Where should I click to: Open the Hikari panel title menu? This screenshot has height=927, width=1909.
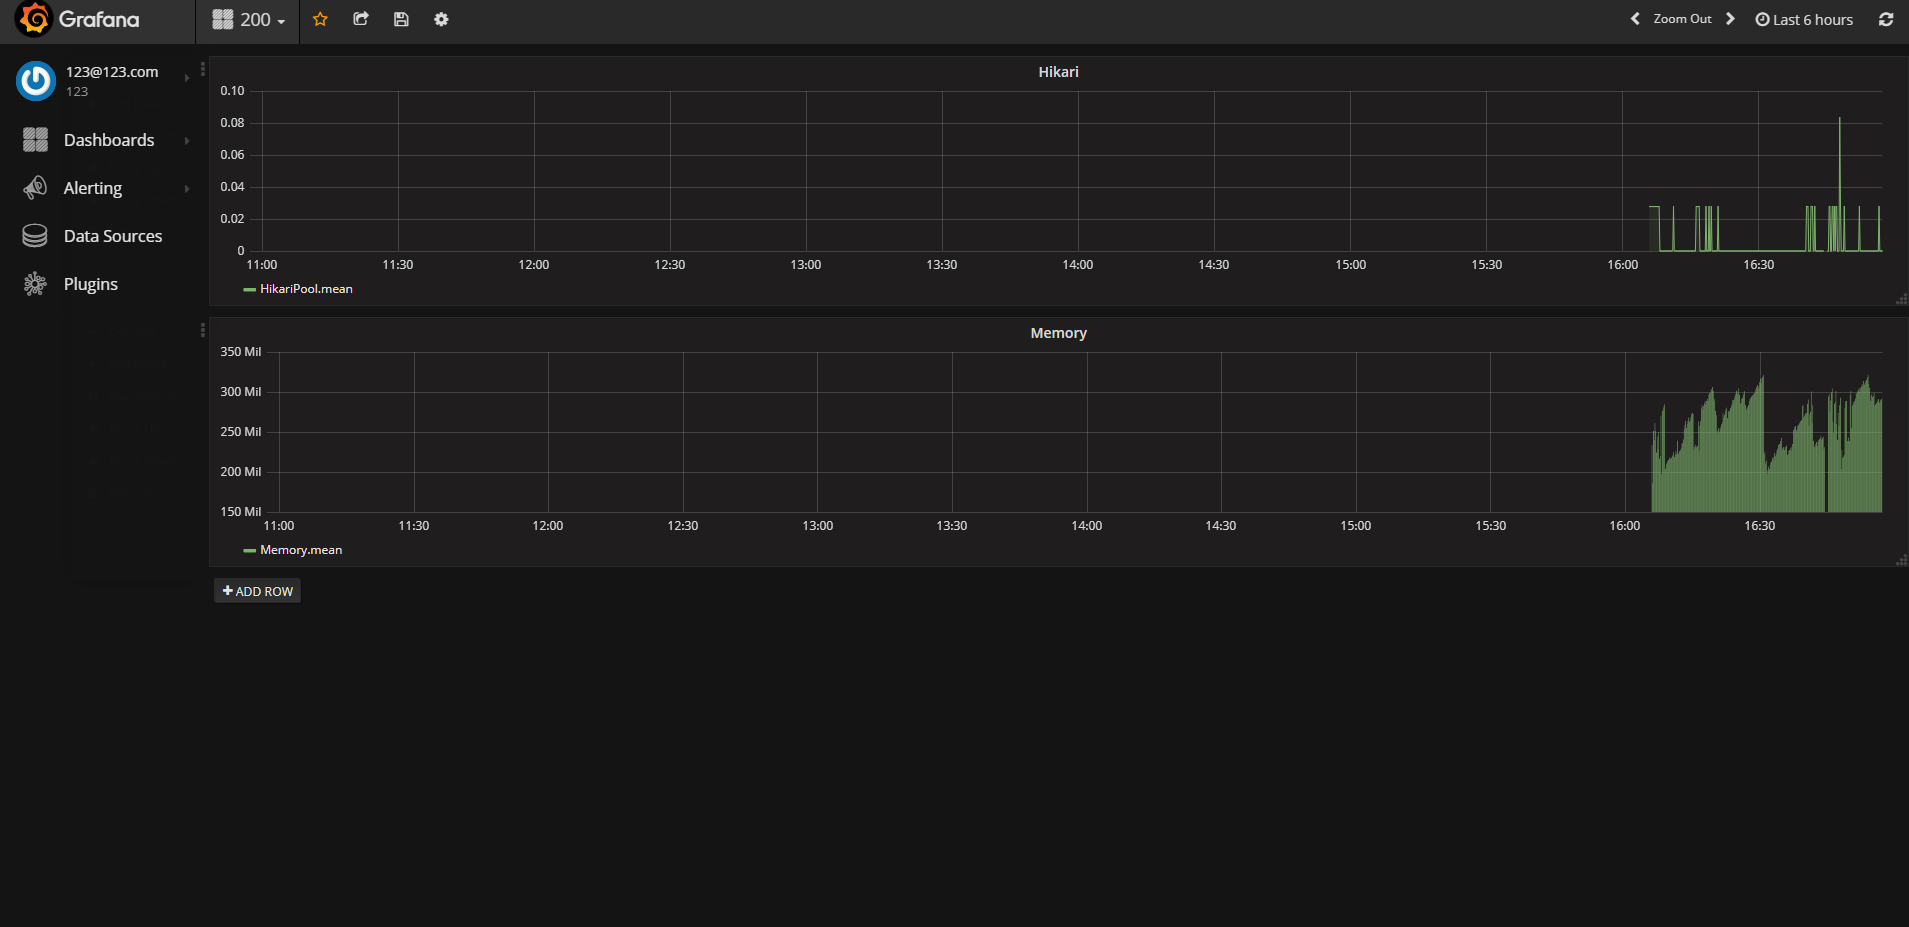pos(1058,72)
